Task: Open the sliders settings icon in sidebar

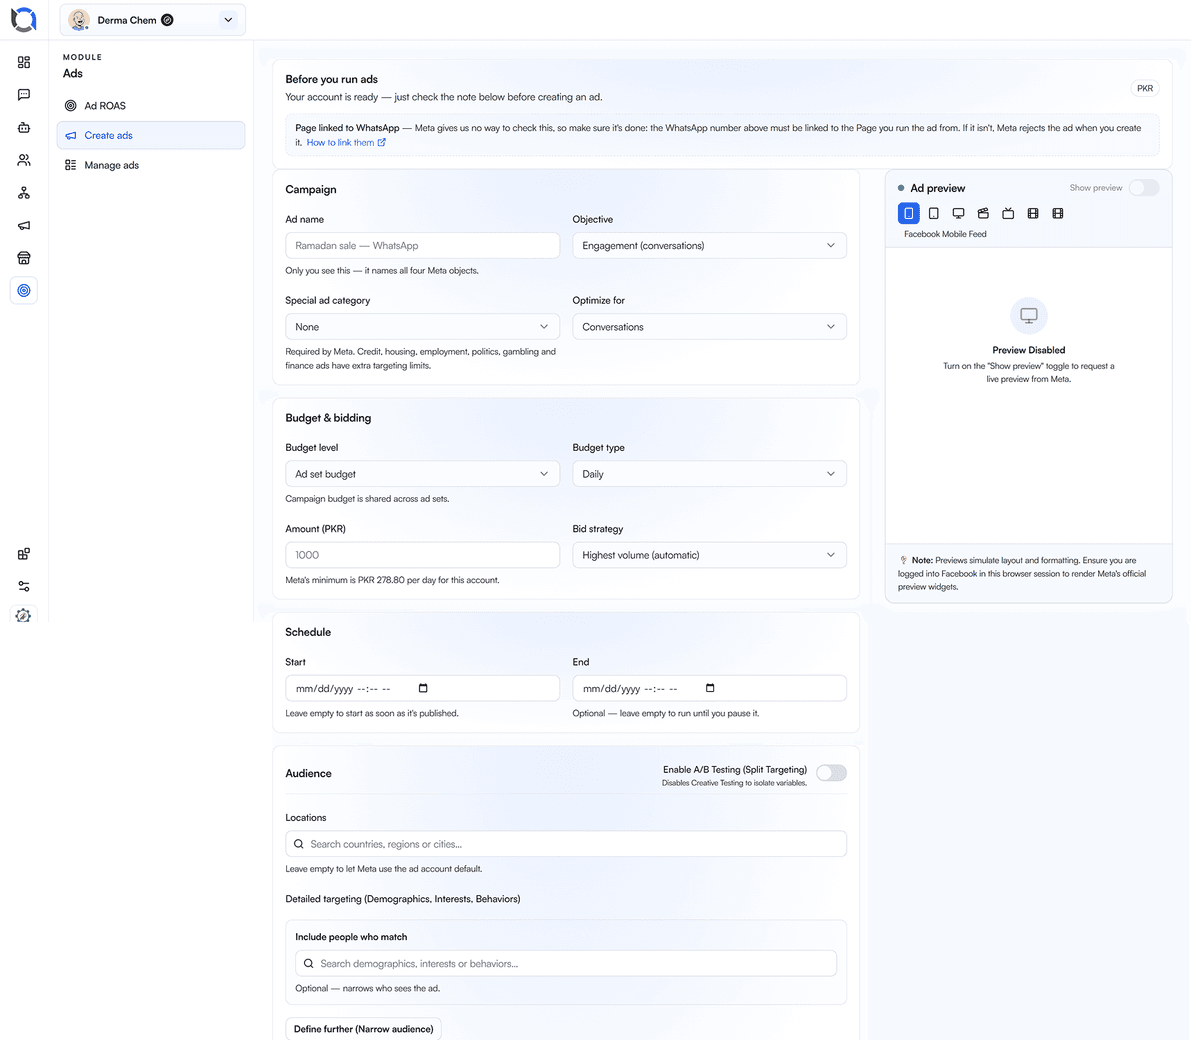Action: [24, 586]
